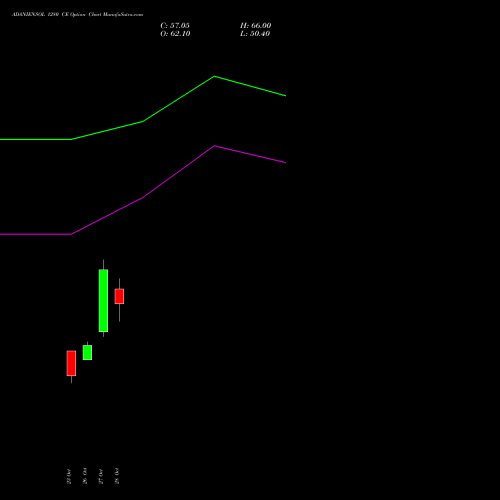Select the tall green candlestick for 27 Oct
500x500 pixels.
point(103,300)
